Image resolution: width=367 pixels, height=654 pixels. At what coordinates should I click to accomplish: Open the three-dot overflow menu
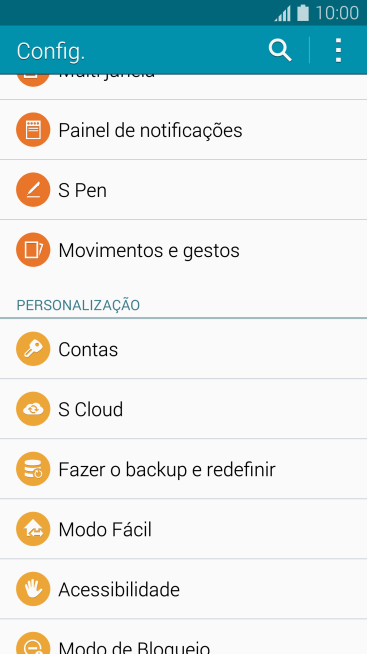tap(338, 50)
